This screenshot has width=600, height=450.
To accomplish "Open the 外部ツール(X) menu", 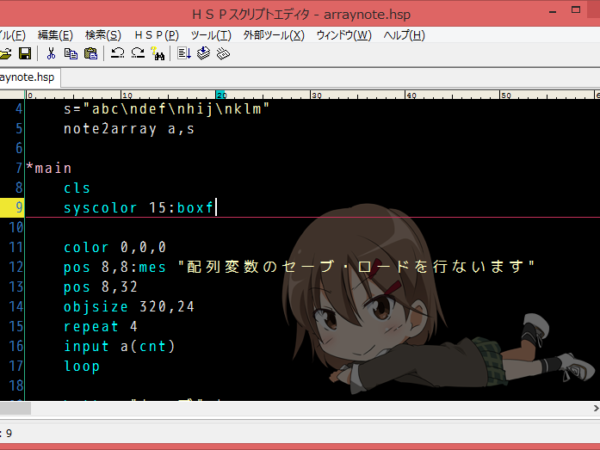I will point(274,36).
